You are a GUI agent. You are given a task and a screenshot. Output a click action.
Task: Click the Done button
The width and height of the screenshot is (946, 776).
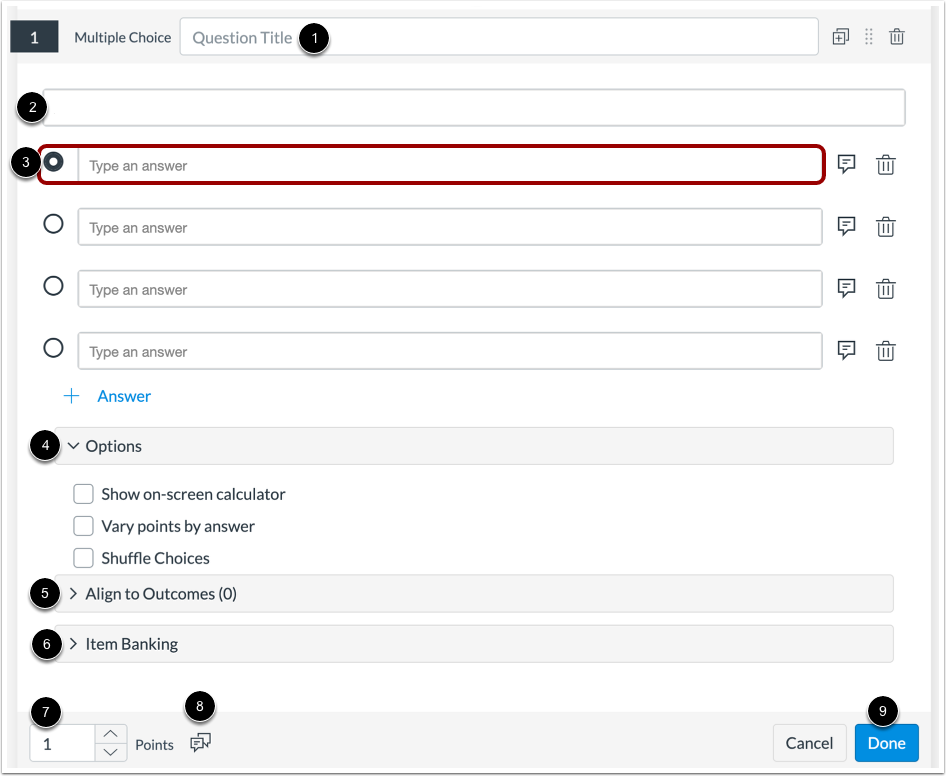[x=886, y=743]
